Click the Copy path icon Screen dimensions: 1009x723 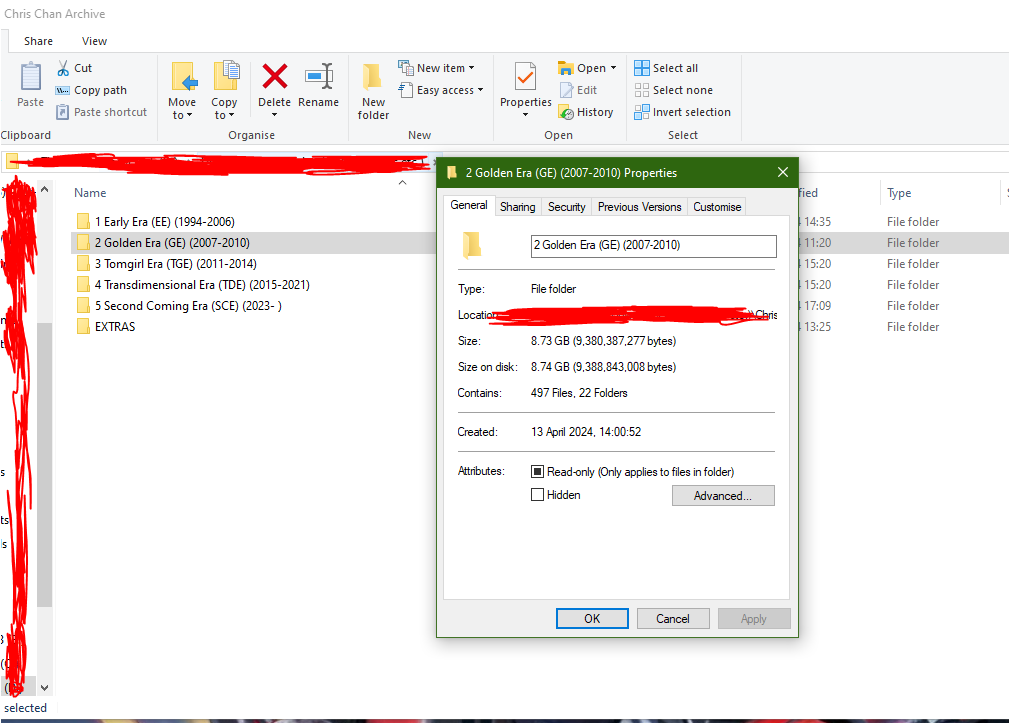tap(62, 90)
